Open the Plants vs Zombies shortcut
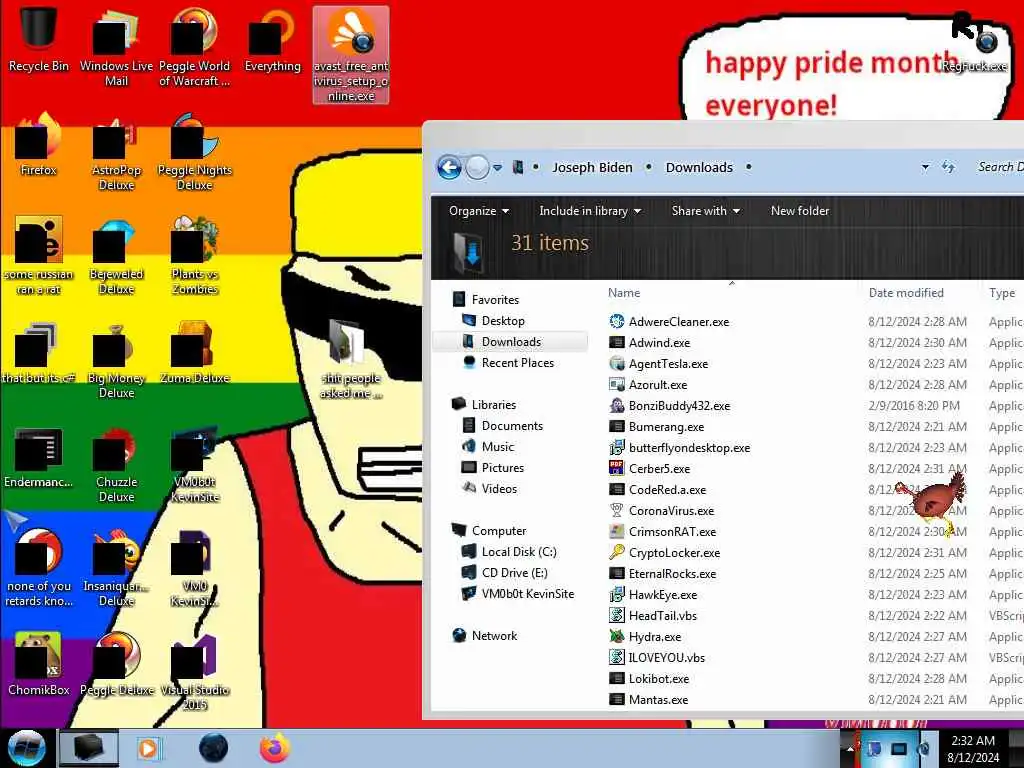The image size is (1024, 768). point(195,256)
